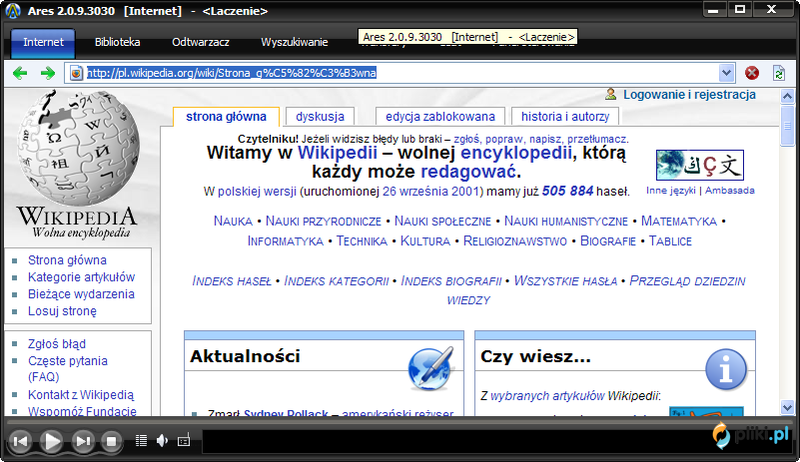Skip to the next track in the player

[x=83, y=441]
